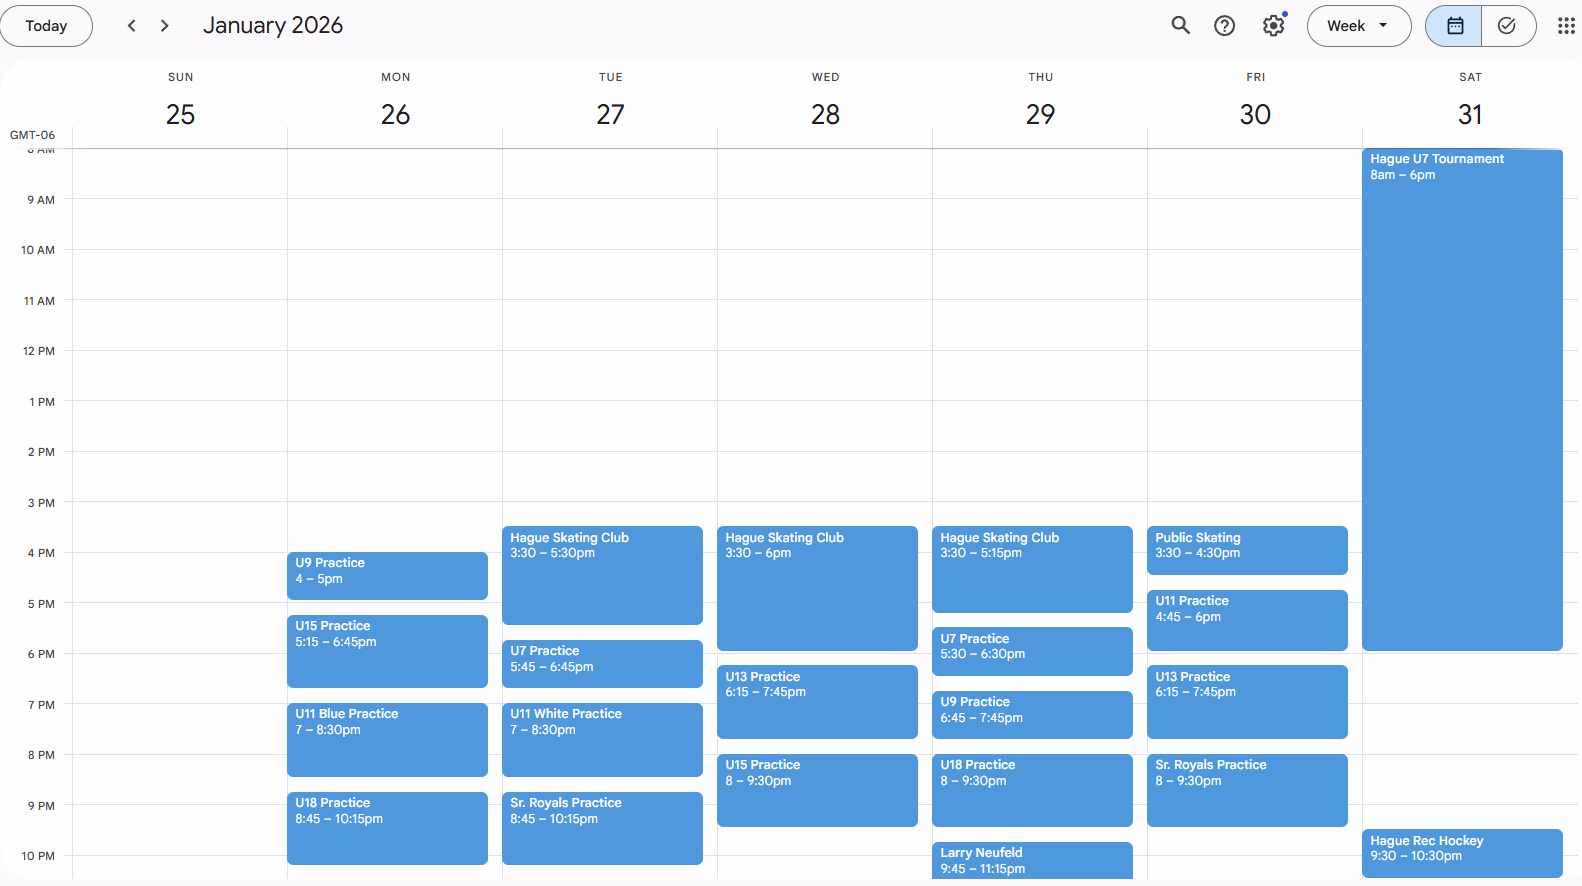This screenshot has width=1582, height=886.
Task: Open the Public Skating event on Friday
Action: [x=1246, y=550]
